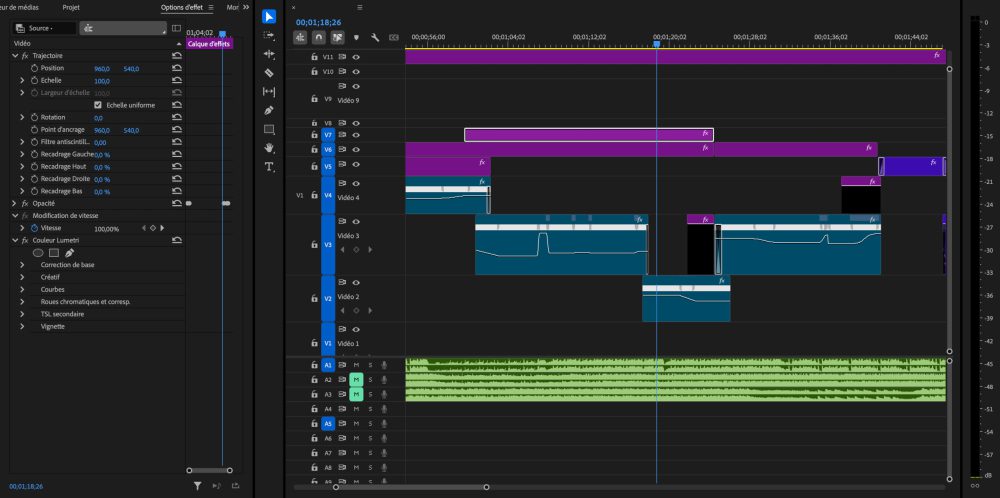Select the Razor tool in the toolbar
Image resolution: width=1000 pixels, height=498 pixels.
269,73
